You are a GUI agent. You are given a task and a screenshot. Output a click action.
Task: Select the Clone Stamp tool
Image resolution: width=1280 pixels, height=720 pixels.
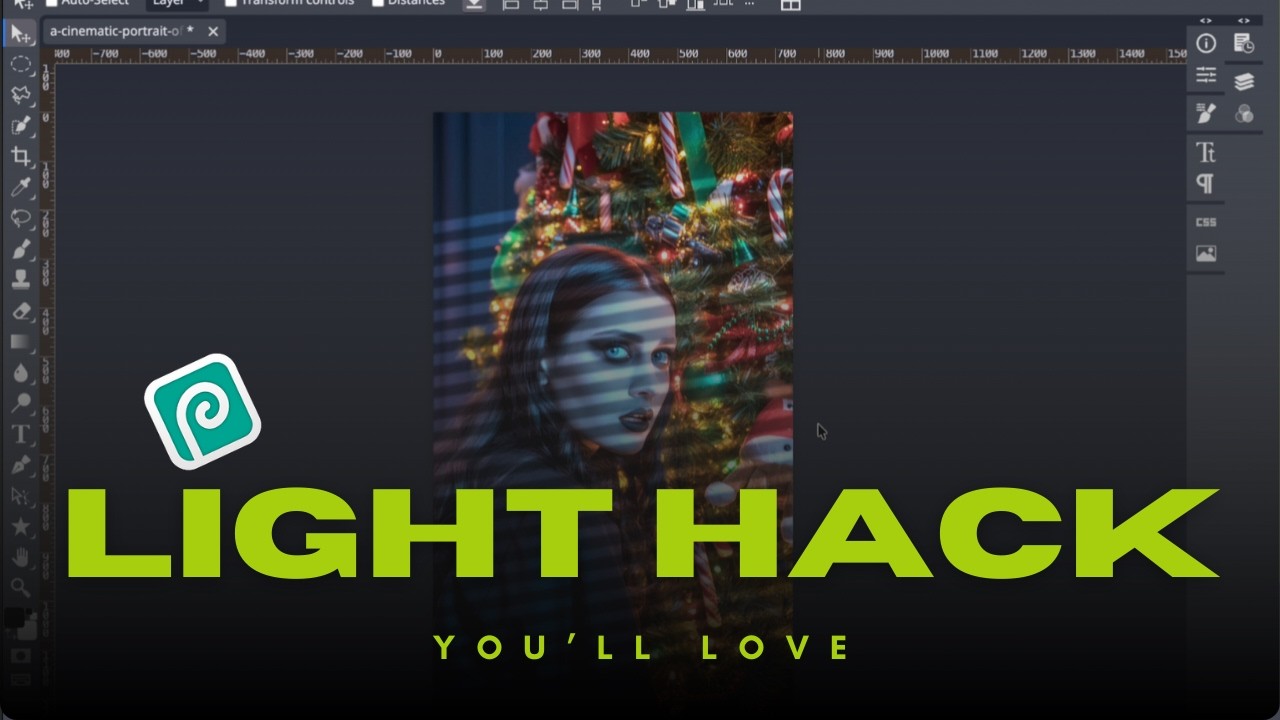pos(20,280)
